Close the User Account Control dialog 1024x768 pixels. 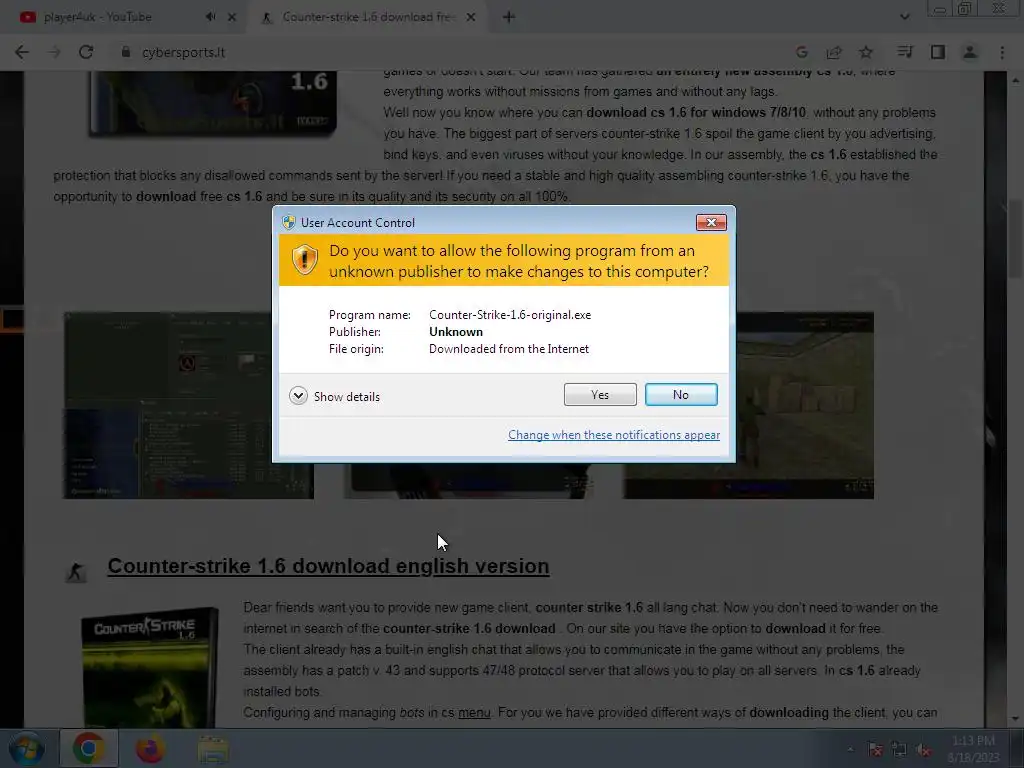point(711,223)
